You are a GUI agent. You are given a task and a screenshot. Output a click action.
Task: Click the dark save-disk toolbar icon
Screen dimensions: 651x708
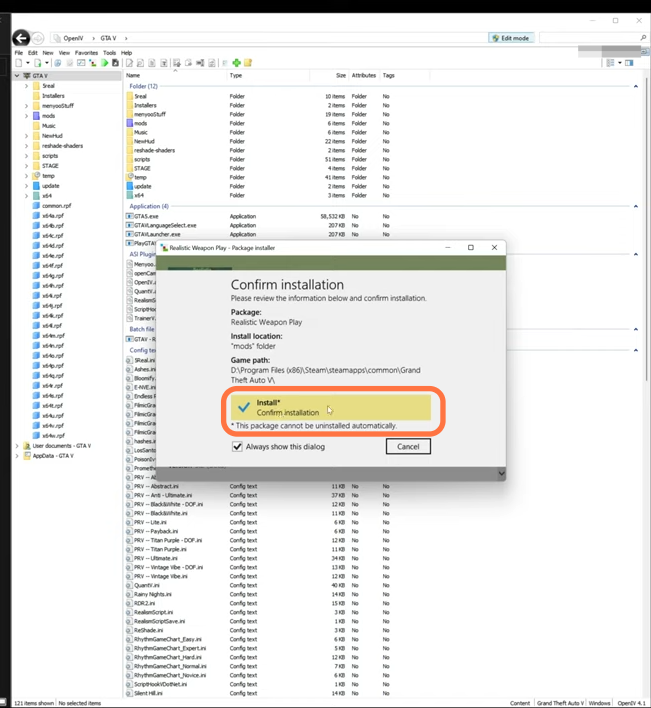pyautogui.click(x=116, y=63)
